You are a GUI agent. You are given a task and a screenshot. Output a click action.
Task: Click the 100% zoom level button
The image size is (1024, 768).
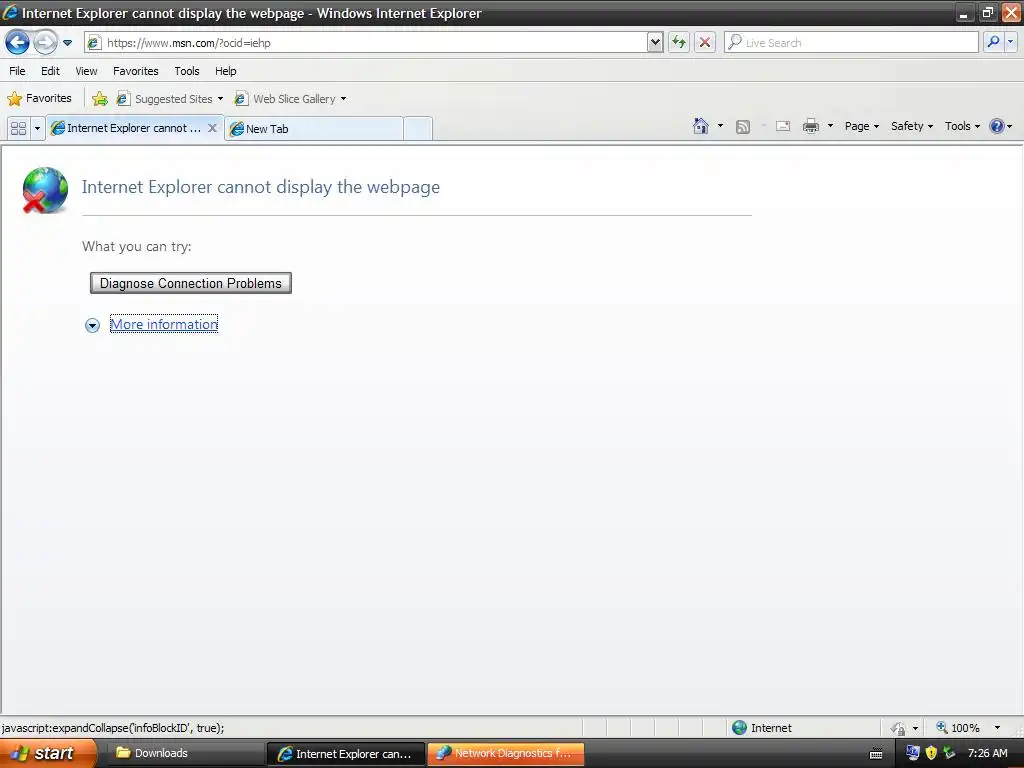pos(958,728)
